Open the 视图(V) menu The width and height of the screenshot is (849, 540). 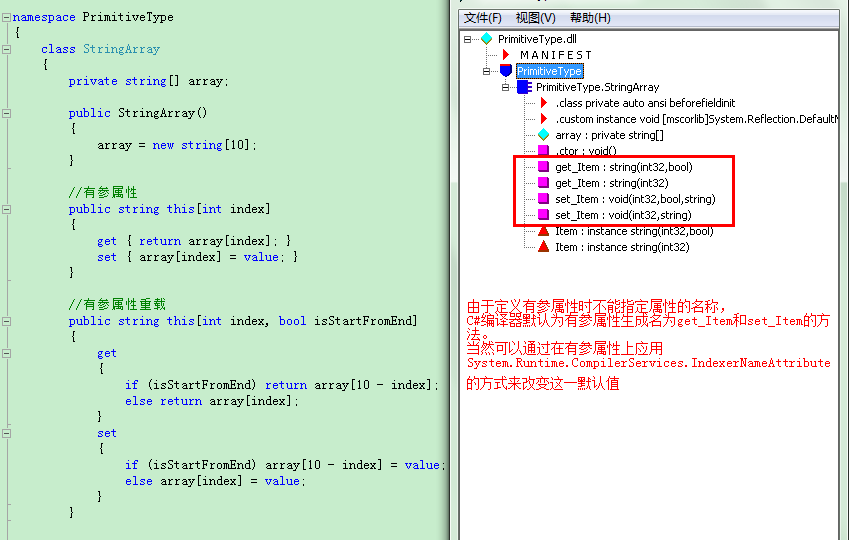coord(535,18)
